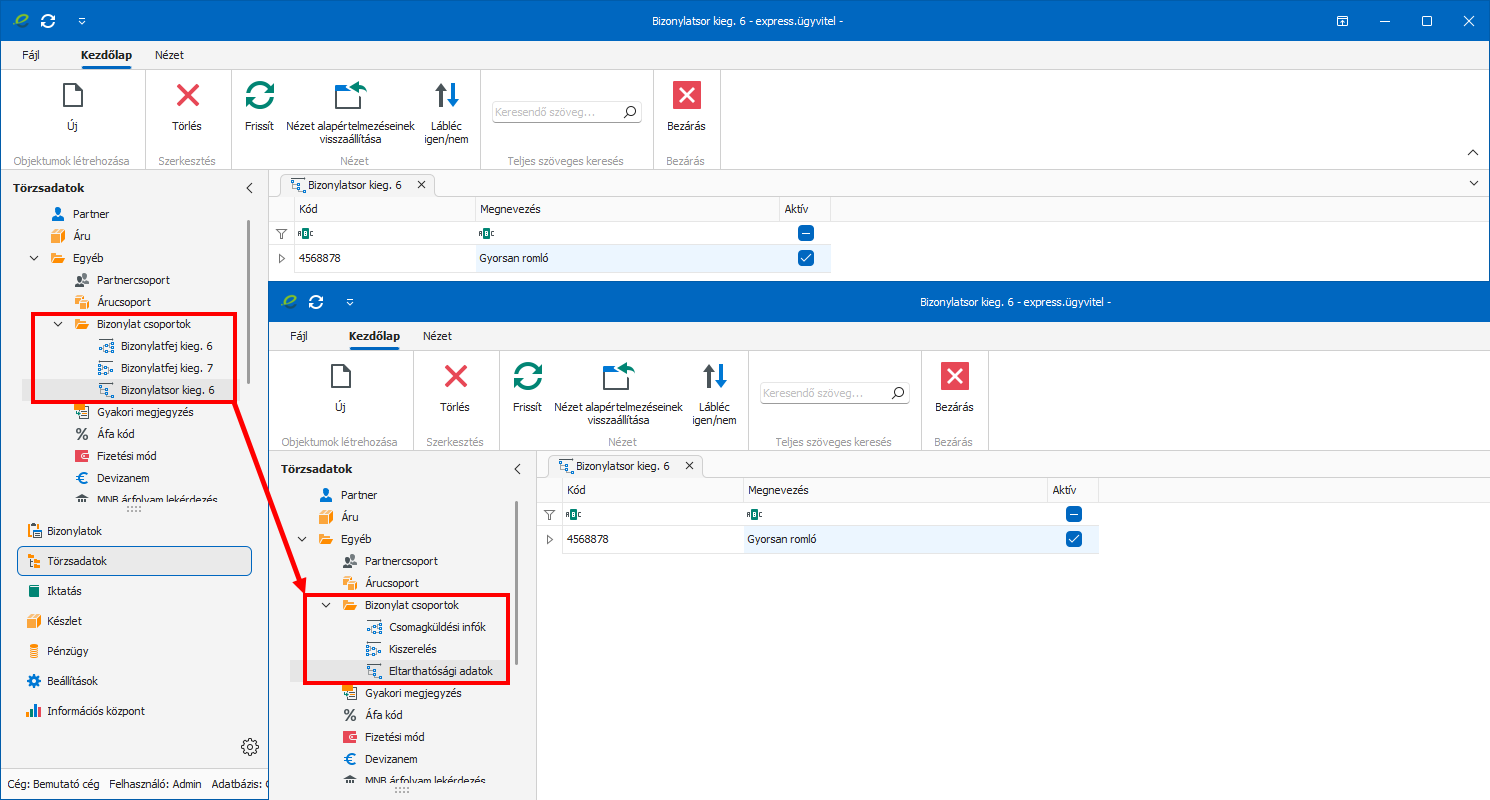Collapse the topmost ribbon using the chevron arrow
This screenshot has height=800, width=1490.
pos(1472,153)
